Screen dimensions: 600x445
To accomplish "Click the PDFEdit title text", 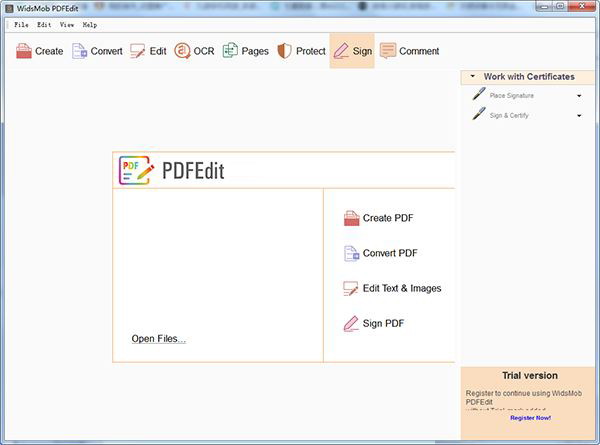I will click(x=193, y=171).
